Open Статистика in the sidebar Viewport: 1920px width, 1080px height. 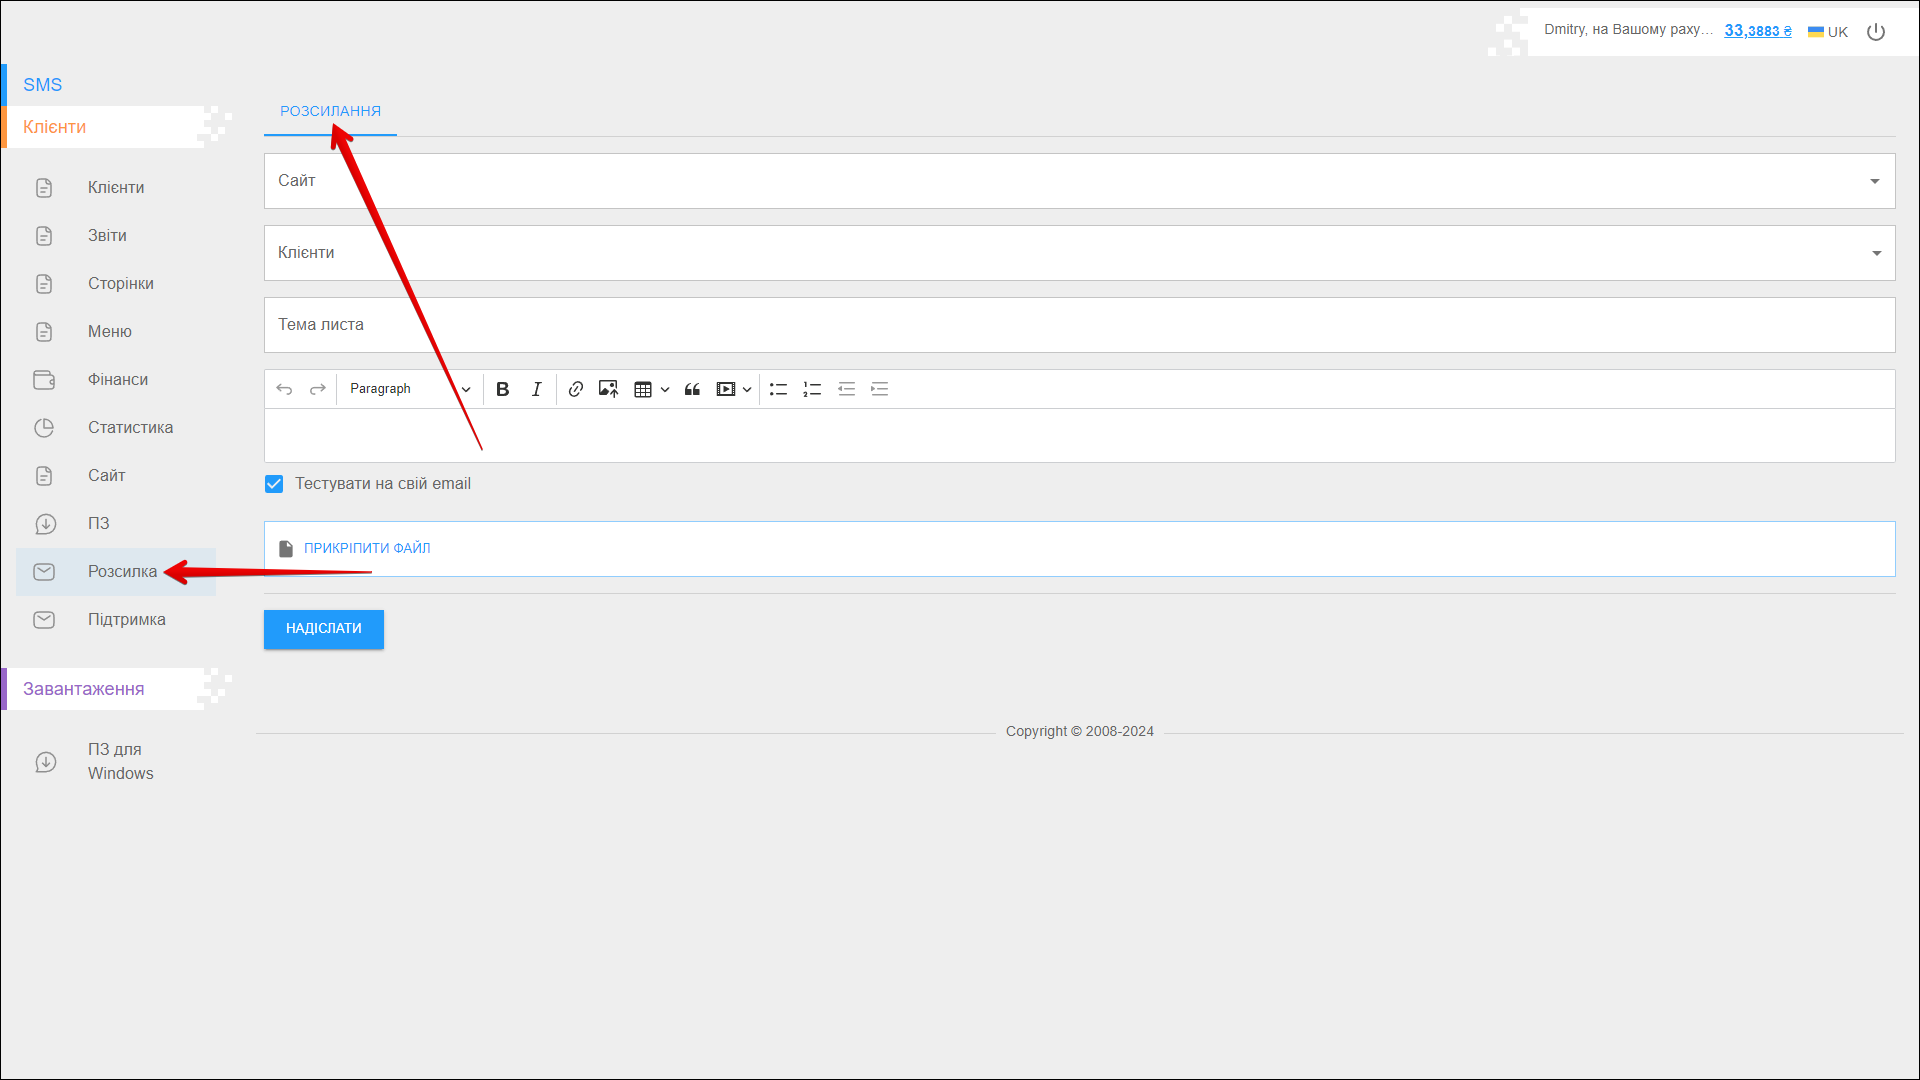pyautogui.click(x=130, y=428)
